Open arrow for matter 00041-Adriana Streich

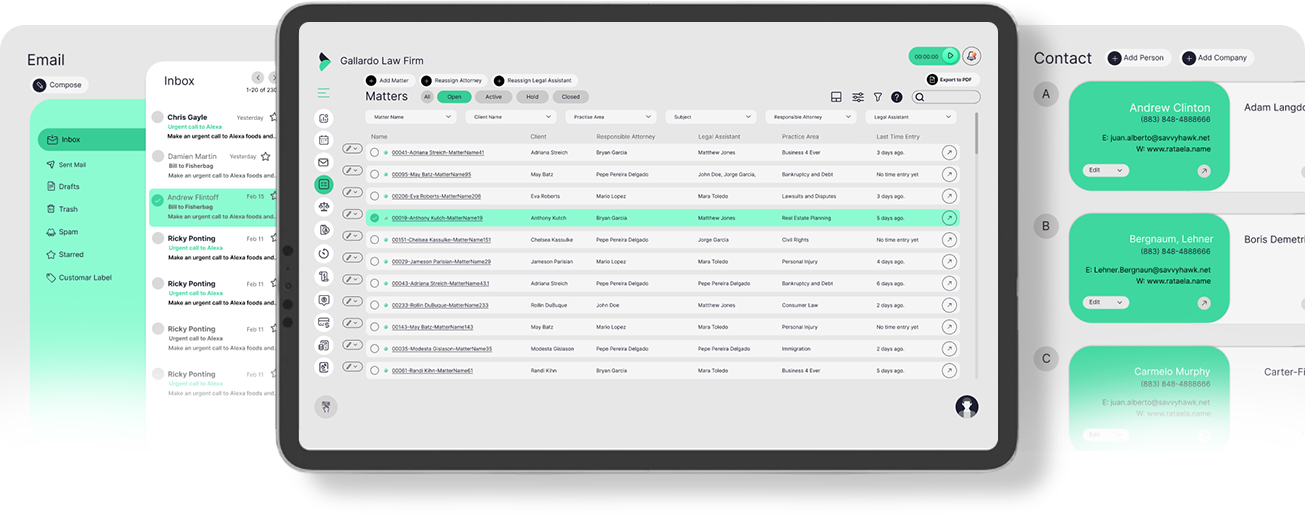coord(949,152)
